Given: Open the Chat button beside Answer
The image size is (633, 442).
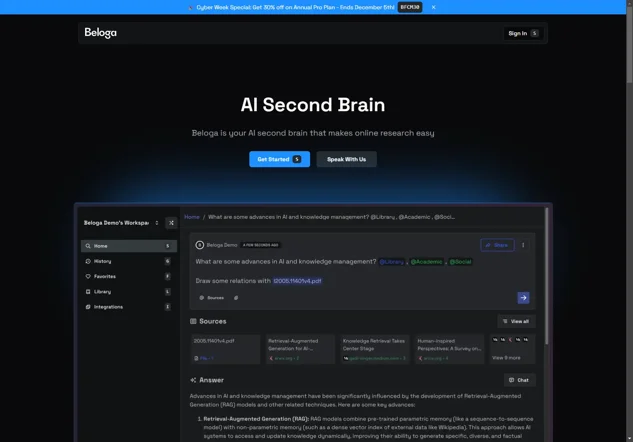Looking at the screenshot, I should click(520, 380).
